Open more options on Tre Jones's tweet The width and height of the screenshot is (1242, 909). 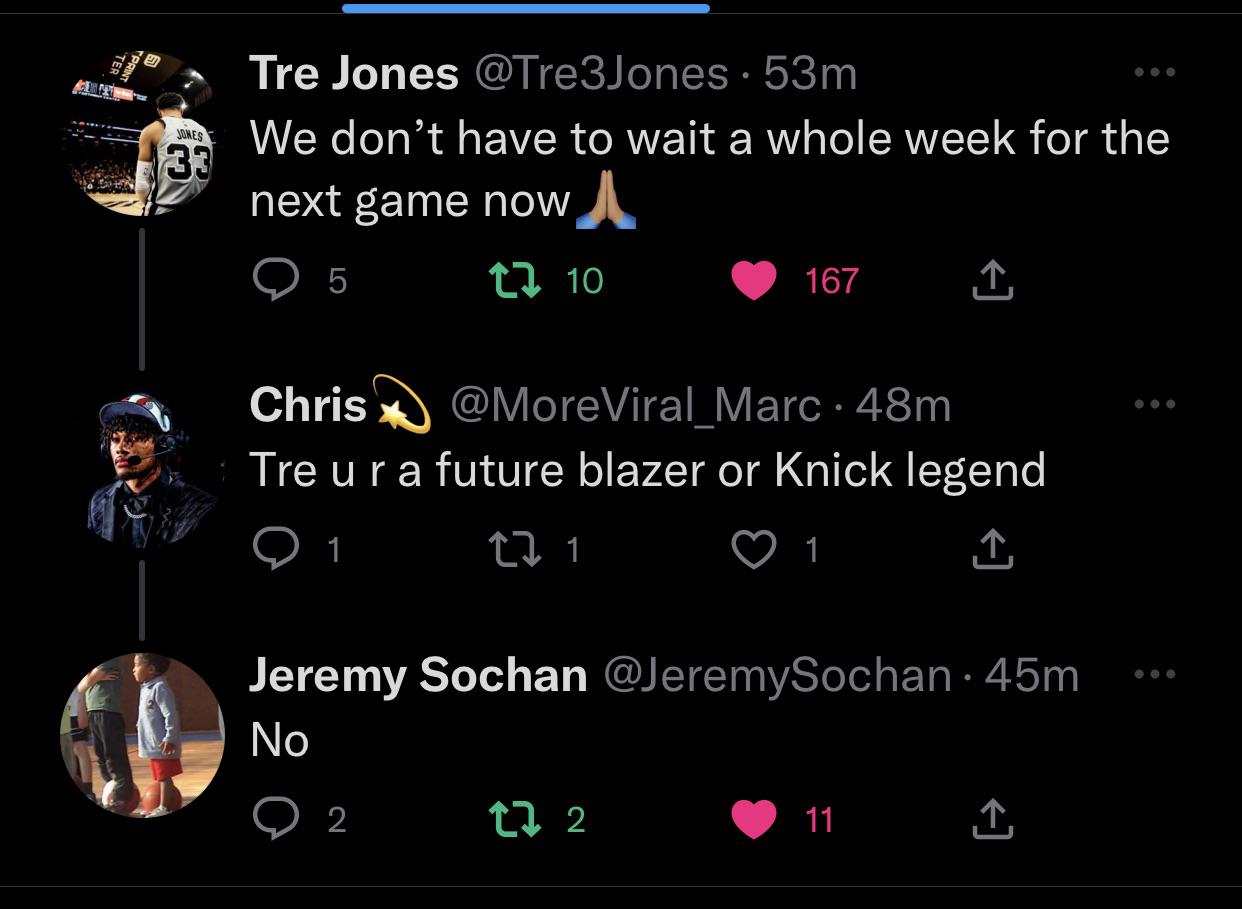pos(1155,72)
